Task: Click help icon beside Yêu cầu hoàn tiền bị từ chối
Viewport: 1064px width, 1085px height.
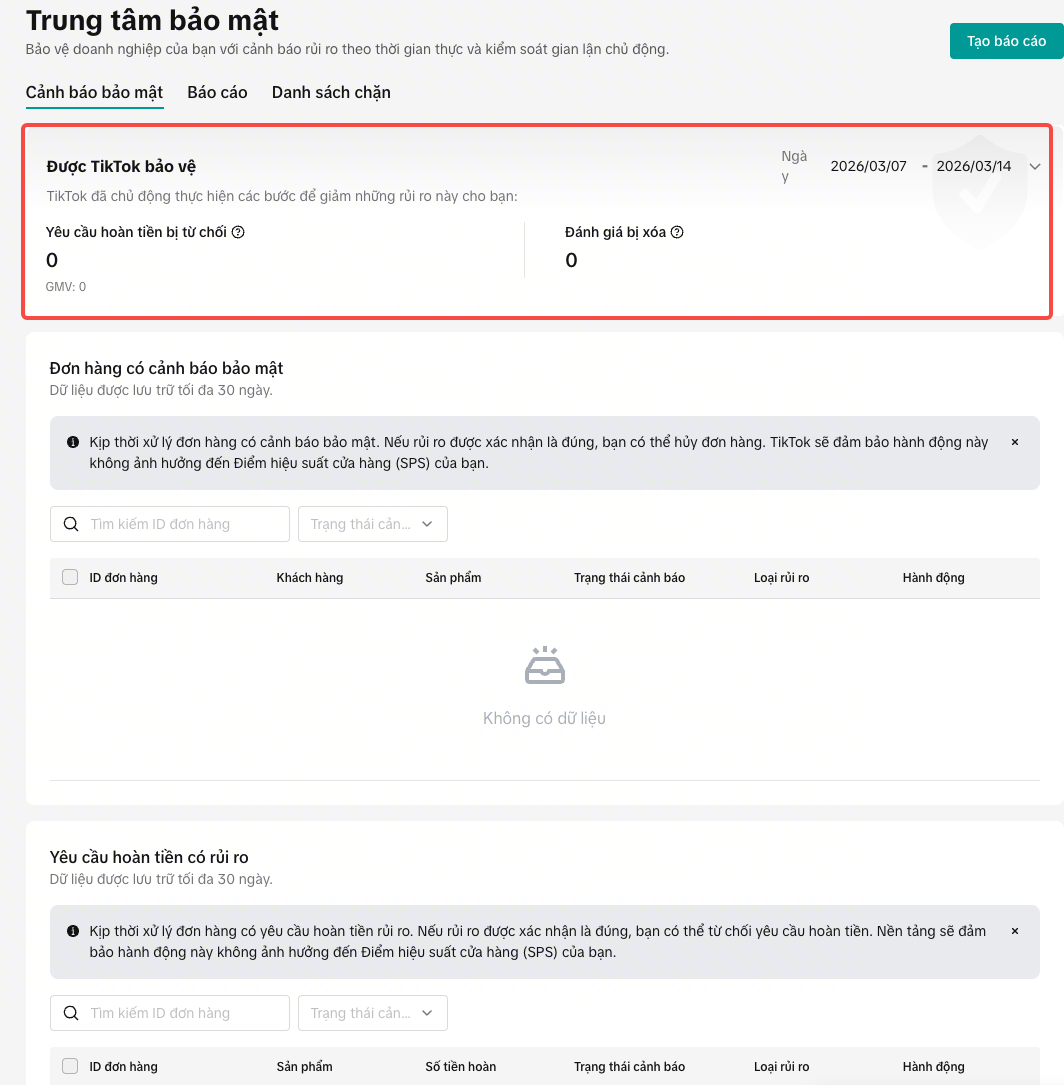Action: (238, 232)
